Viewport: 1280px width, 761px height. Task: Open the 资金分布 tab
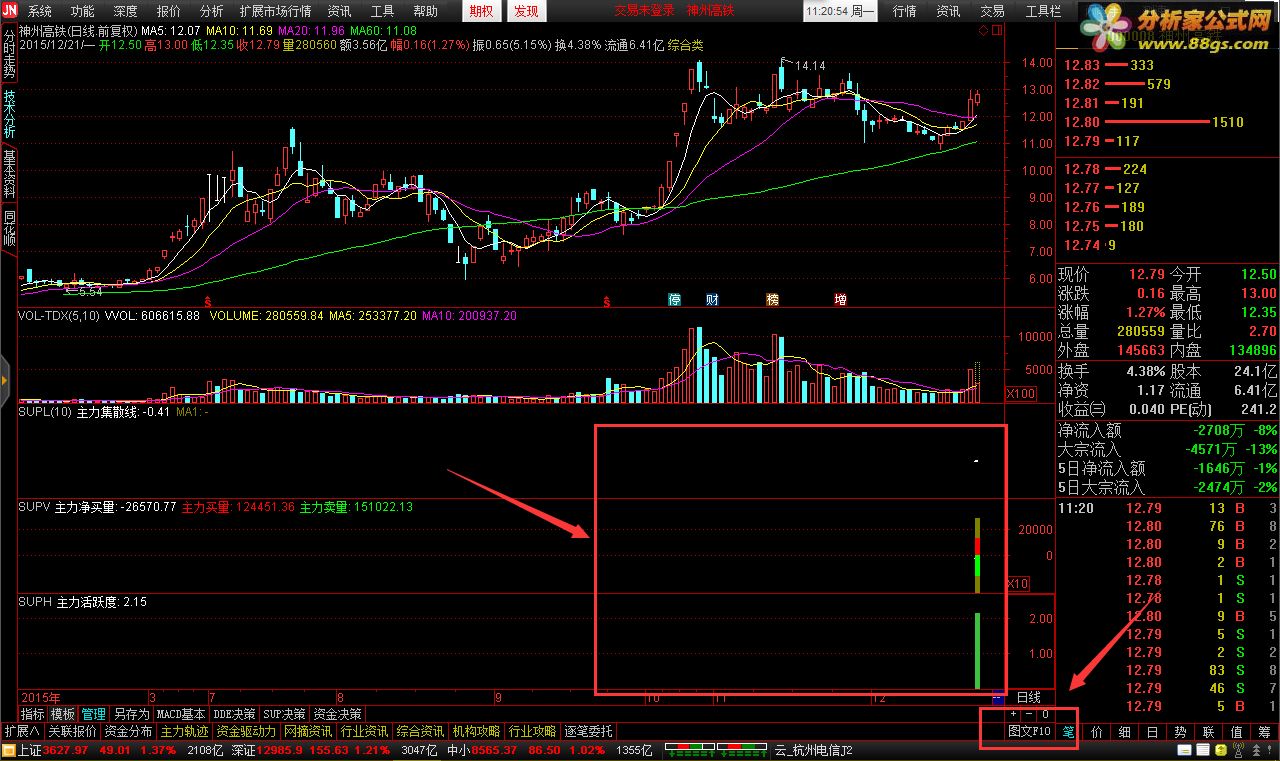coord(128,731)
